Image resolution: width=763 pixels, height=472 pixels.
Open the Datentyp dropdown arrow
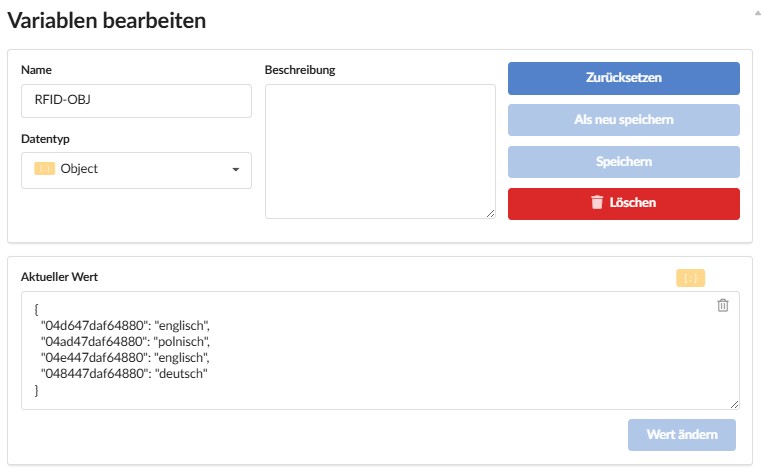click(x=236, y=170)
